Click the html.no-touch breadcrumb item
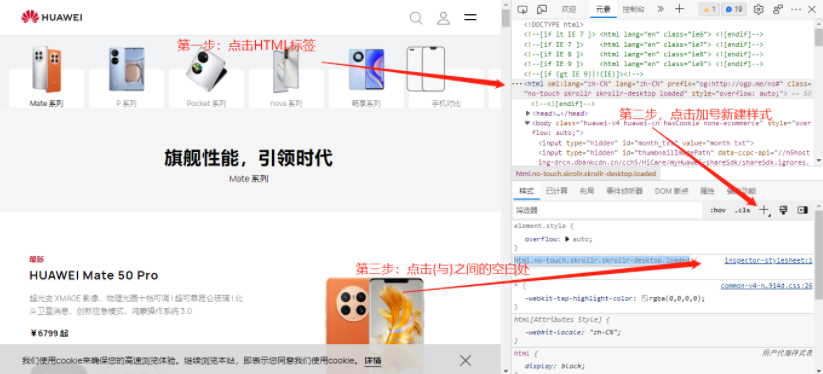Screen dimensions: 823x374 [x=585, y=174]
